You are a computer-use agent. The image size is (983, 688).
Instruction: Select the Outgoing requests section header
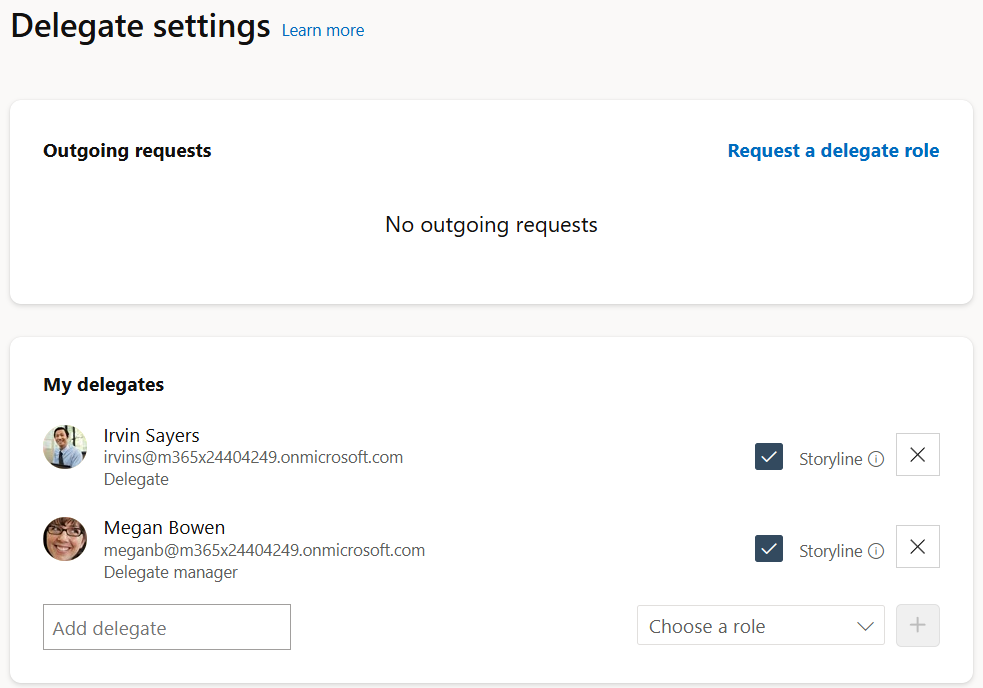tap(127, 150)
